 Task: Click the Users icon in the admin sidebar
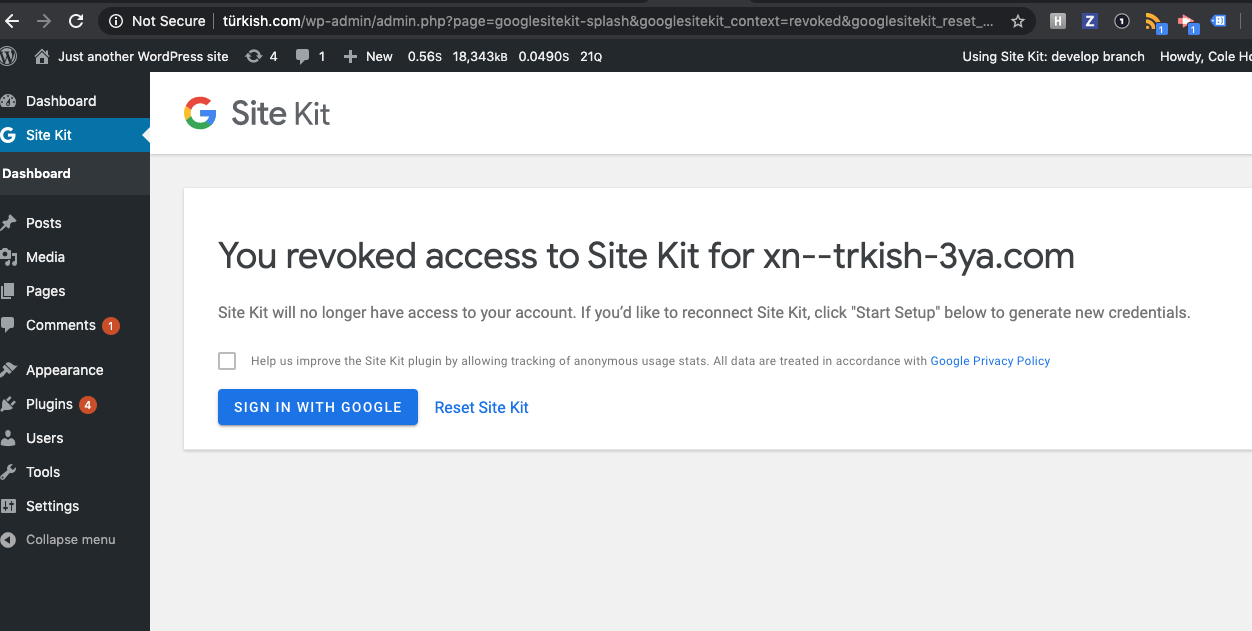pyautogui.click(x=10, y=437)
